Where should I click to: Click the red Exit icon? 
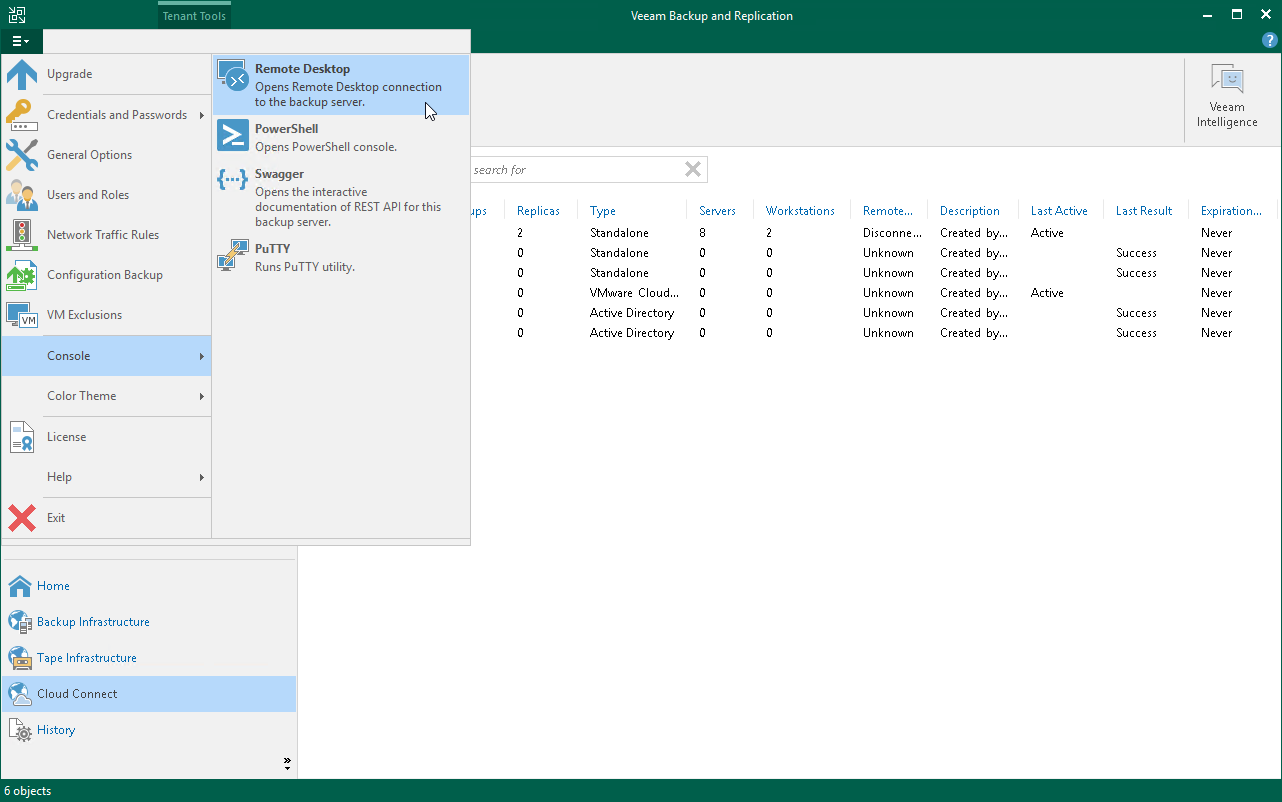(22, 518)
